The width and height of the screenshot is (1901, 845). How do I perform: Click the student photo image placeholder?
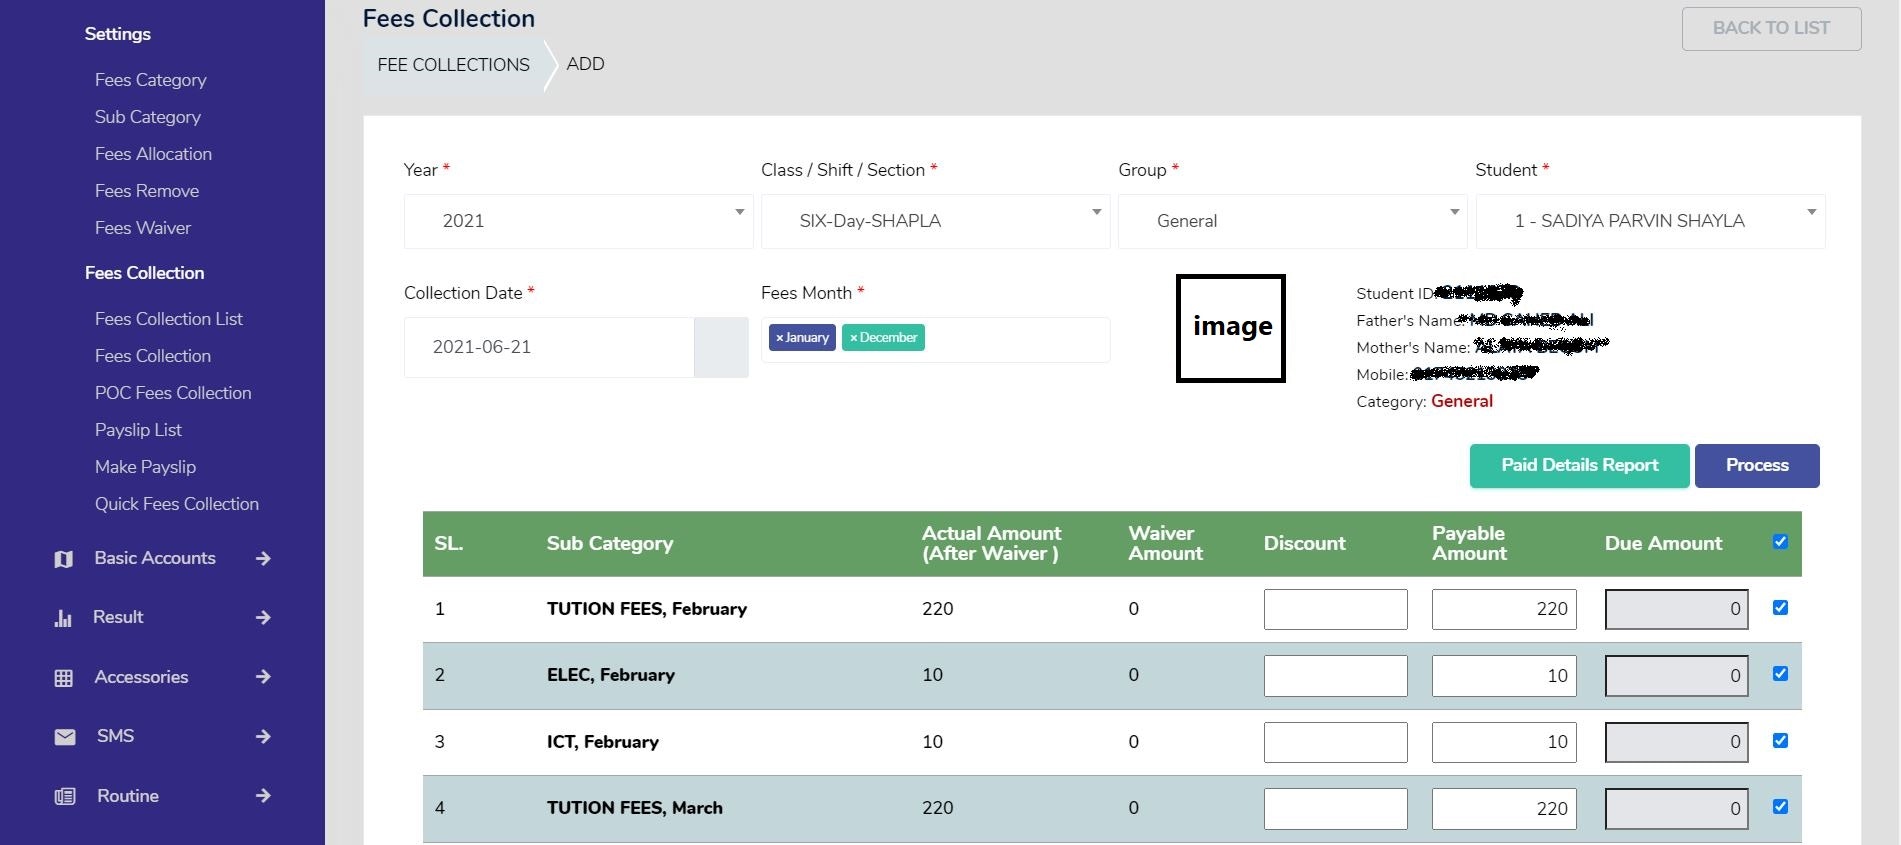click(x=1230, y=328)
